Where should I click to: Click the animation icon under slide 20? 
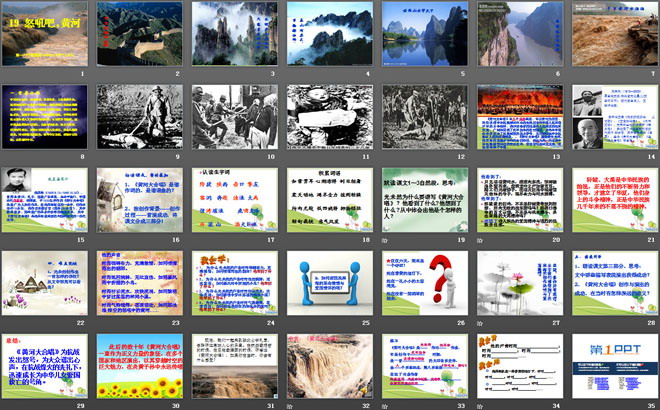coord(480,241)
